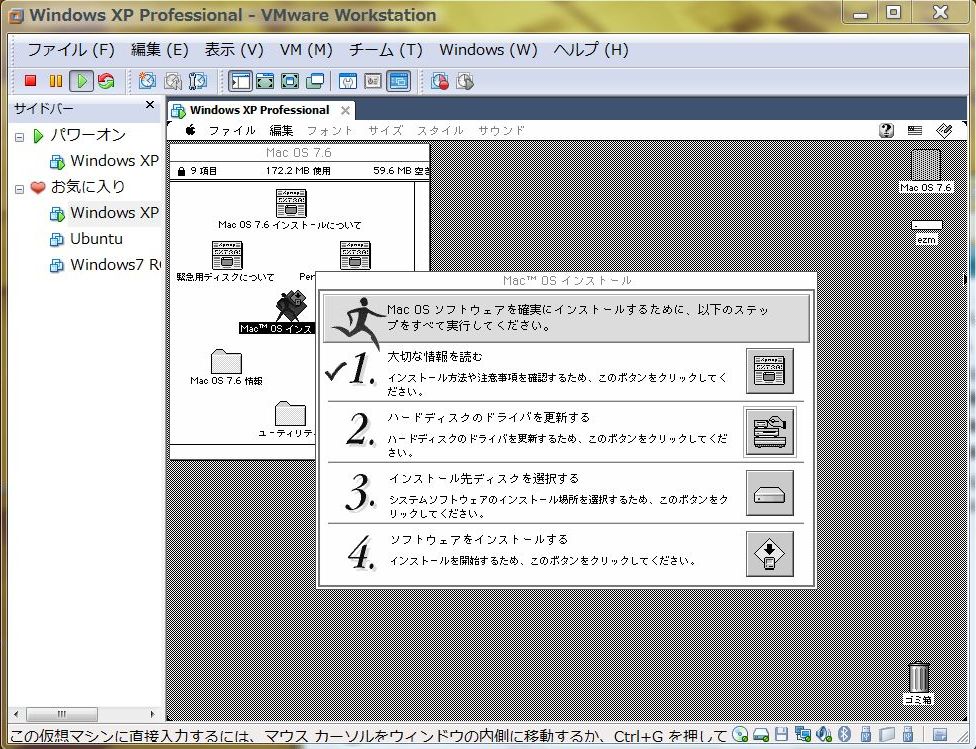Viewport: 976px width, 749px height.
Task: Click the appliance view toolbar icon
Action: click(x=373, y=81)
